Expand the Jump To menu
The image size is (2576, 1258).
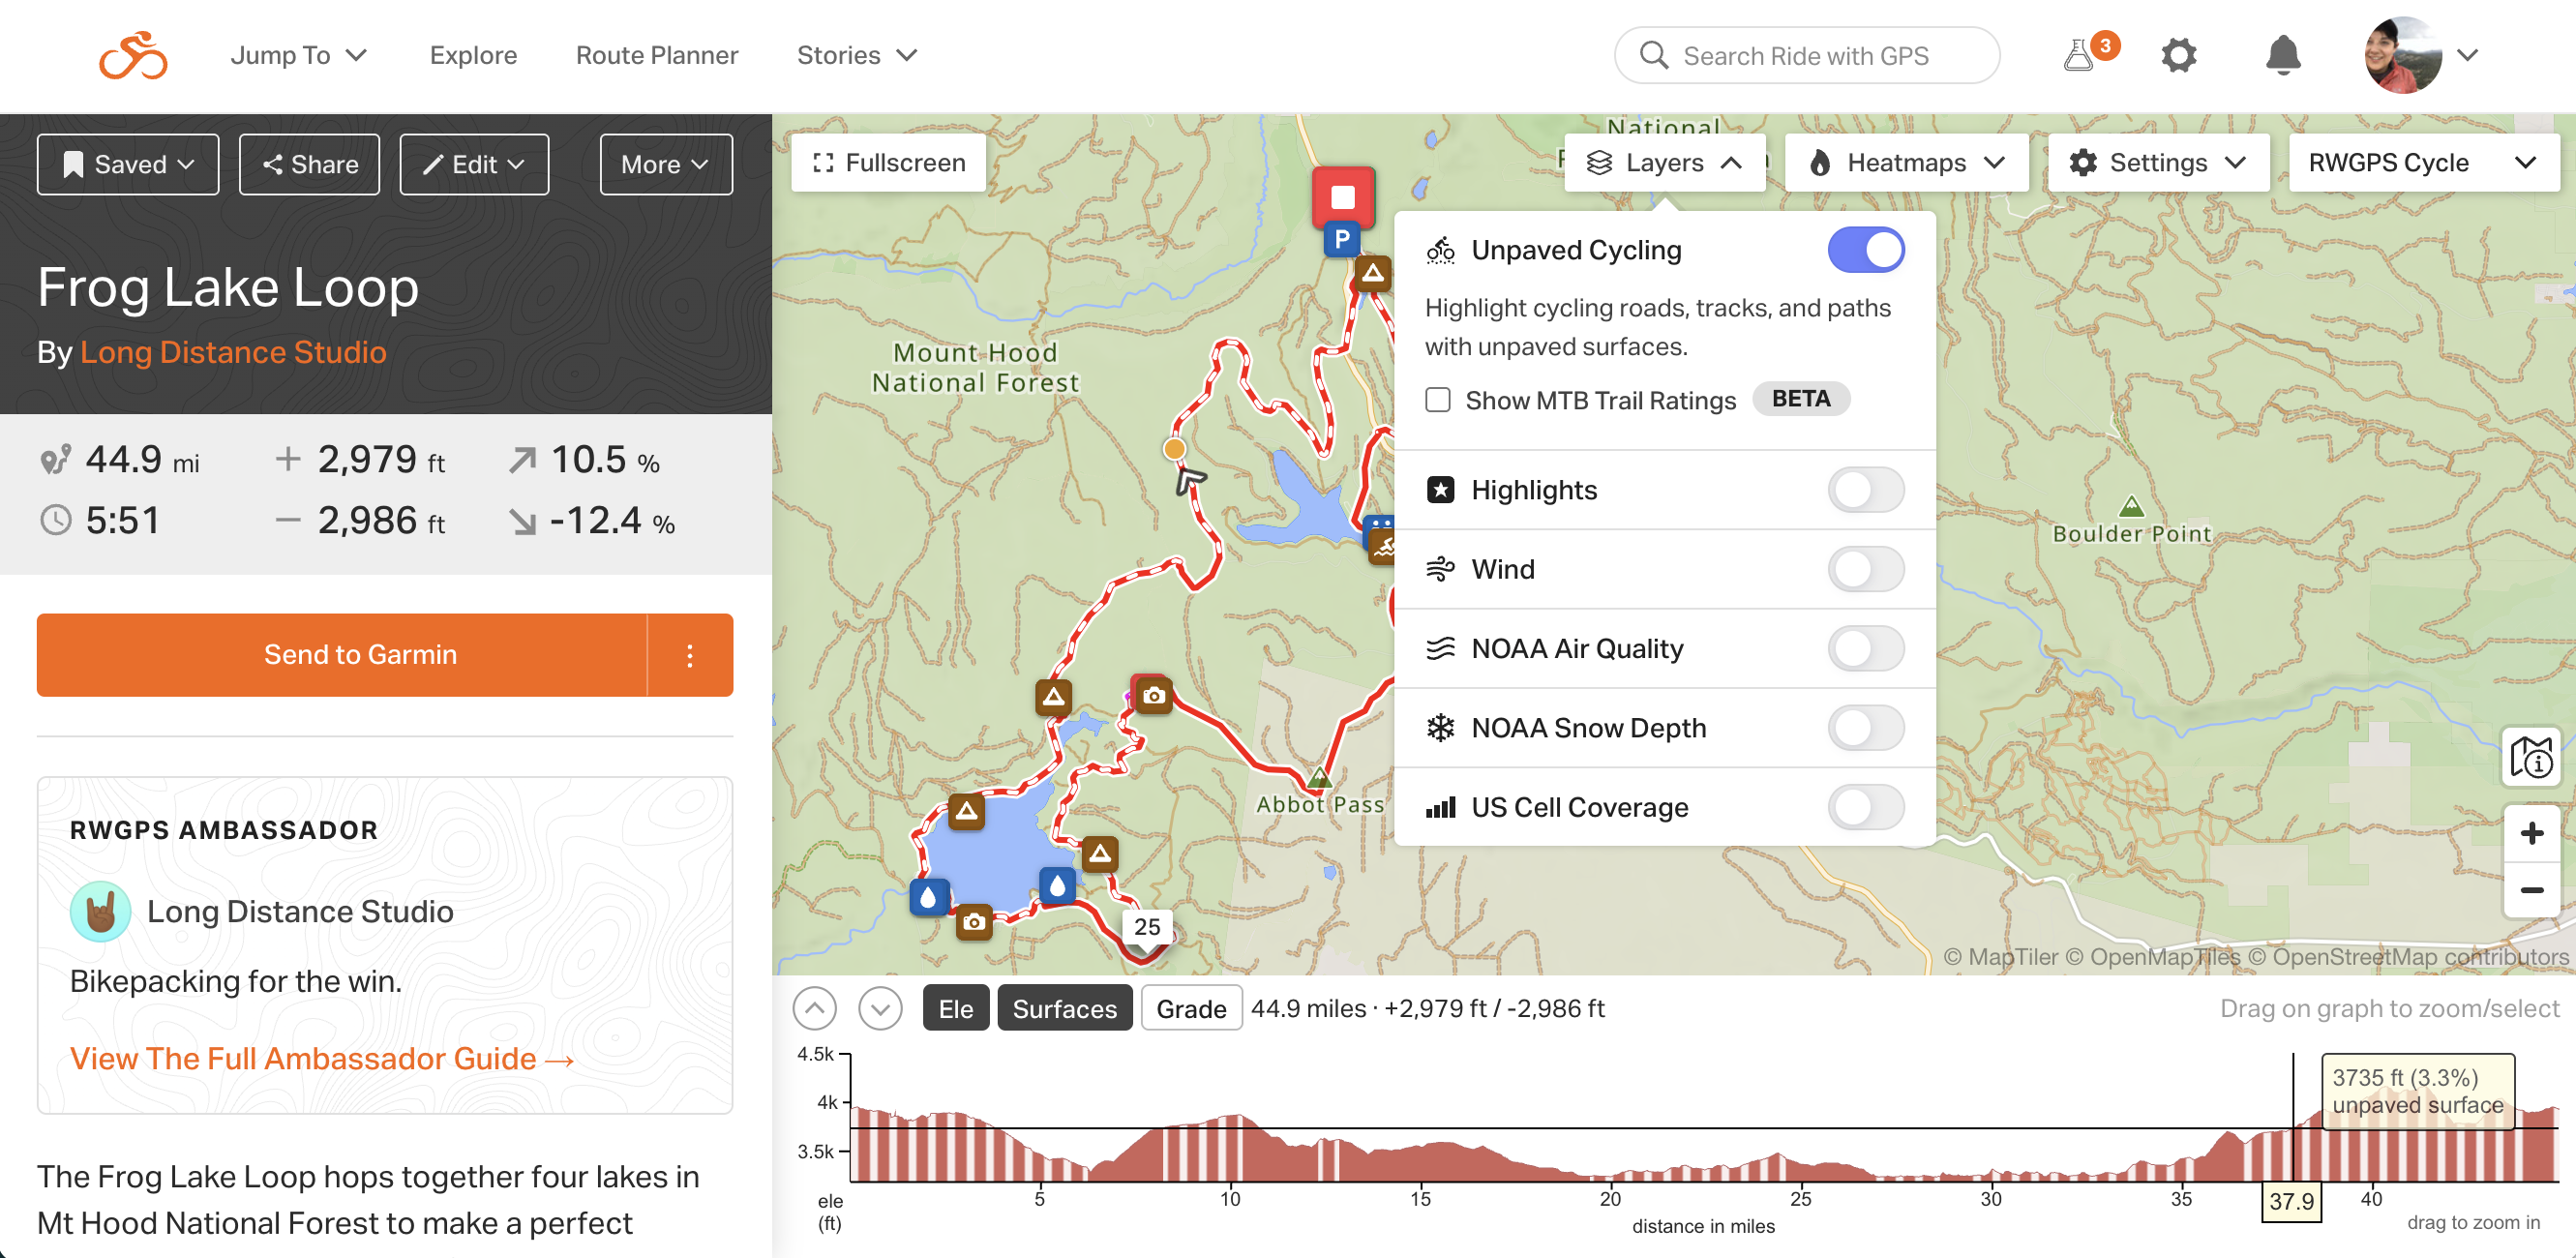[x=298, y=55]
